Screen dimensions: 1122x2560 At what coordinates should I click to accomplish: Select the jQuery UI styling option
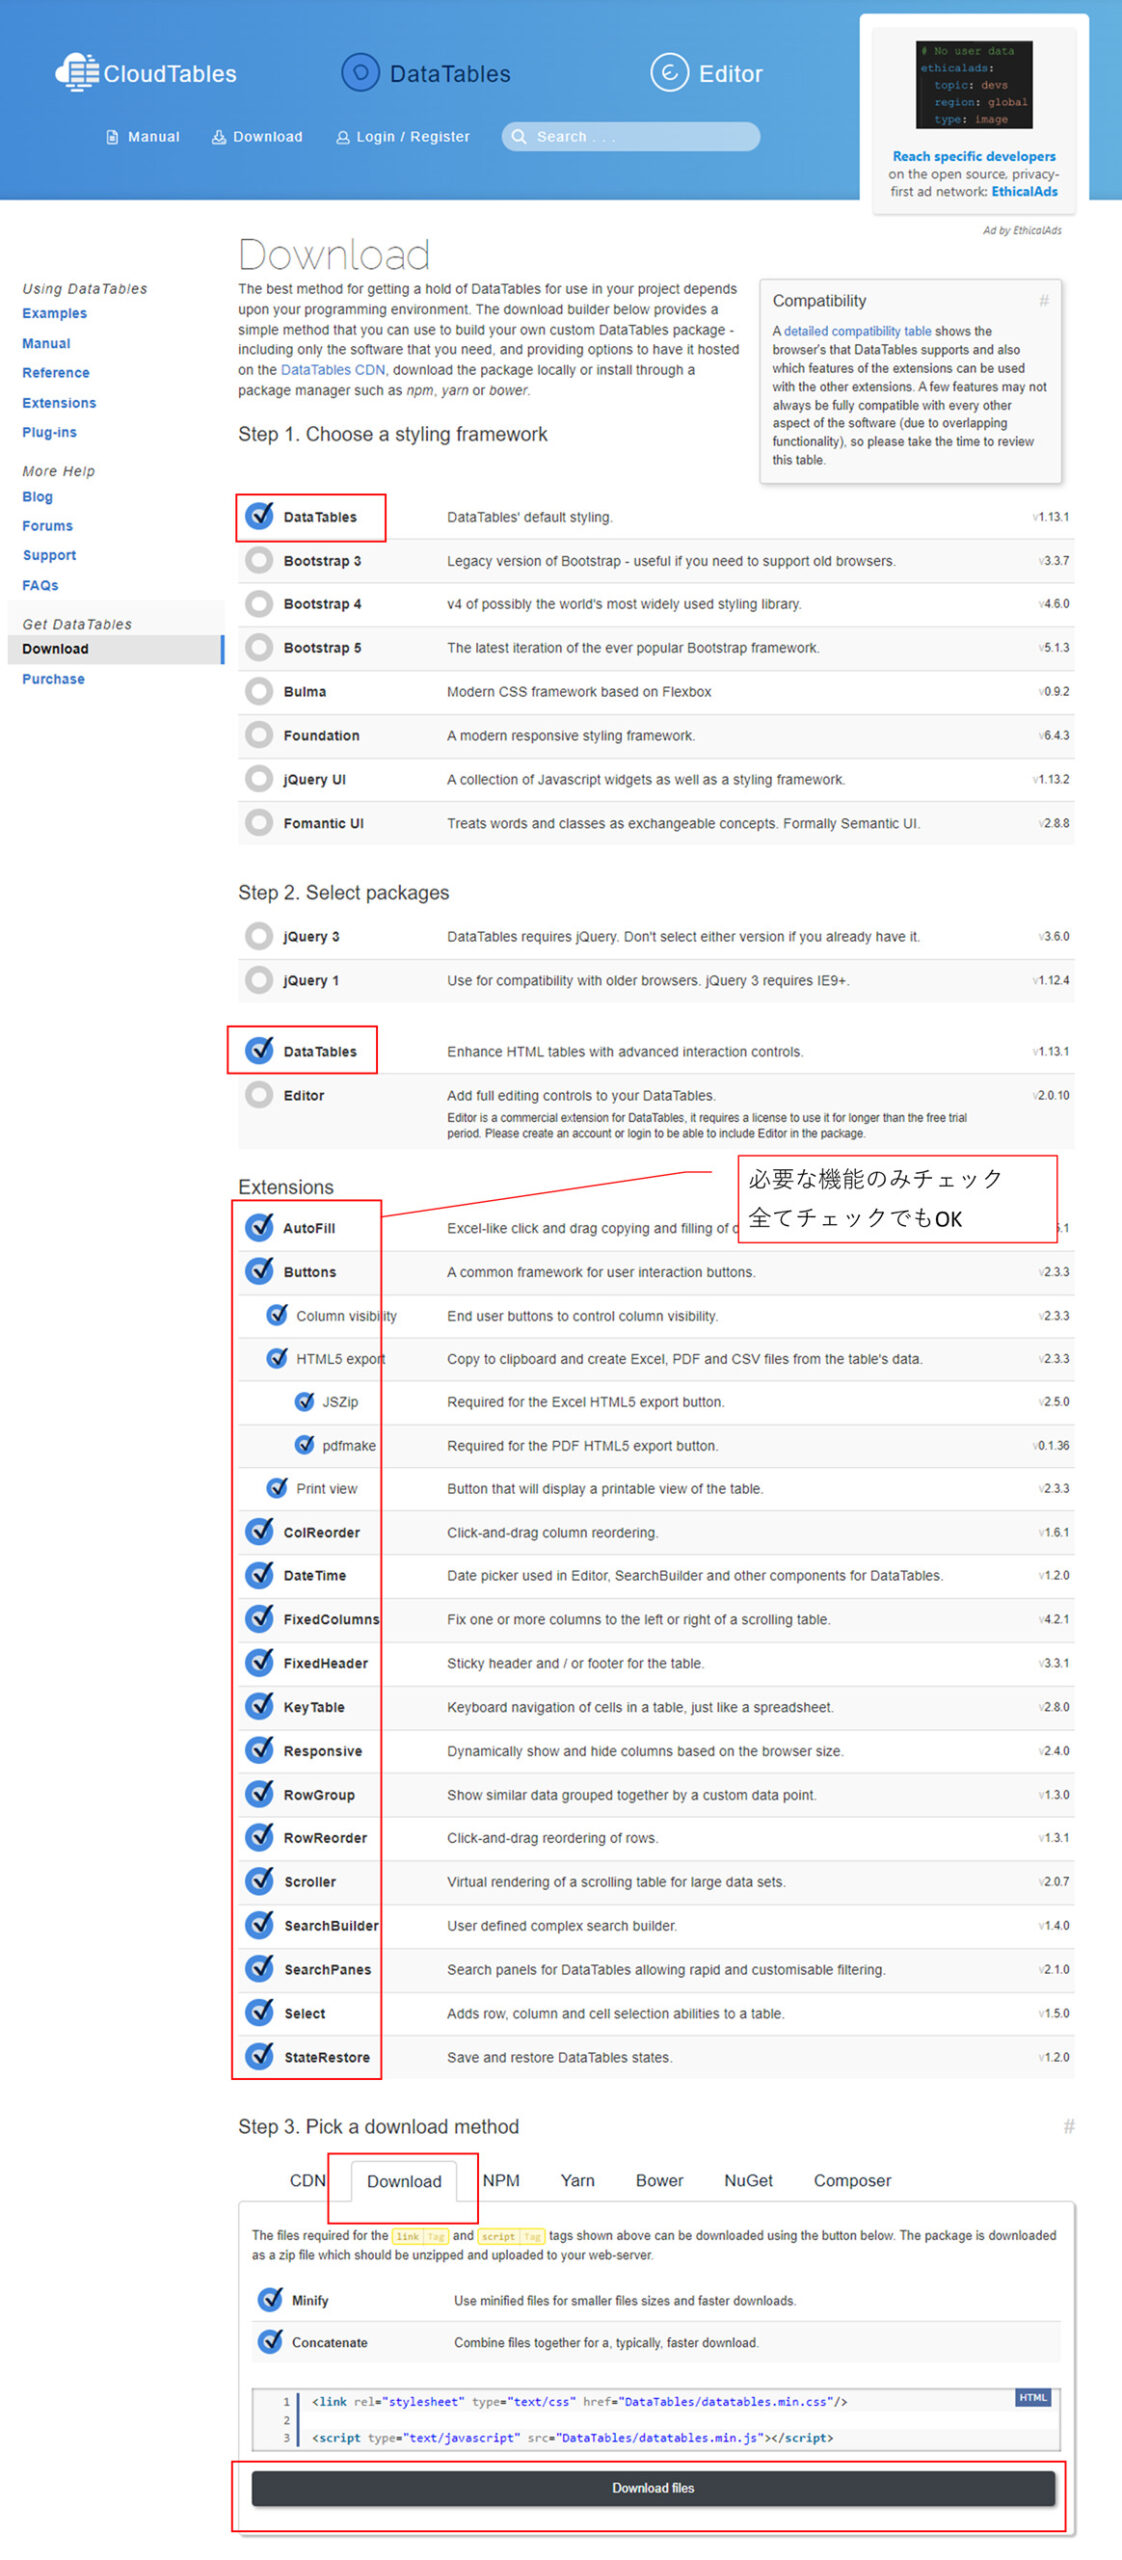pos(259,779)
